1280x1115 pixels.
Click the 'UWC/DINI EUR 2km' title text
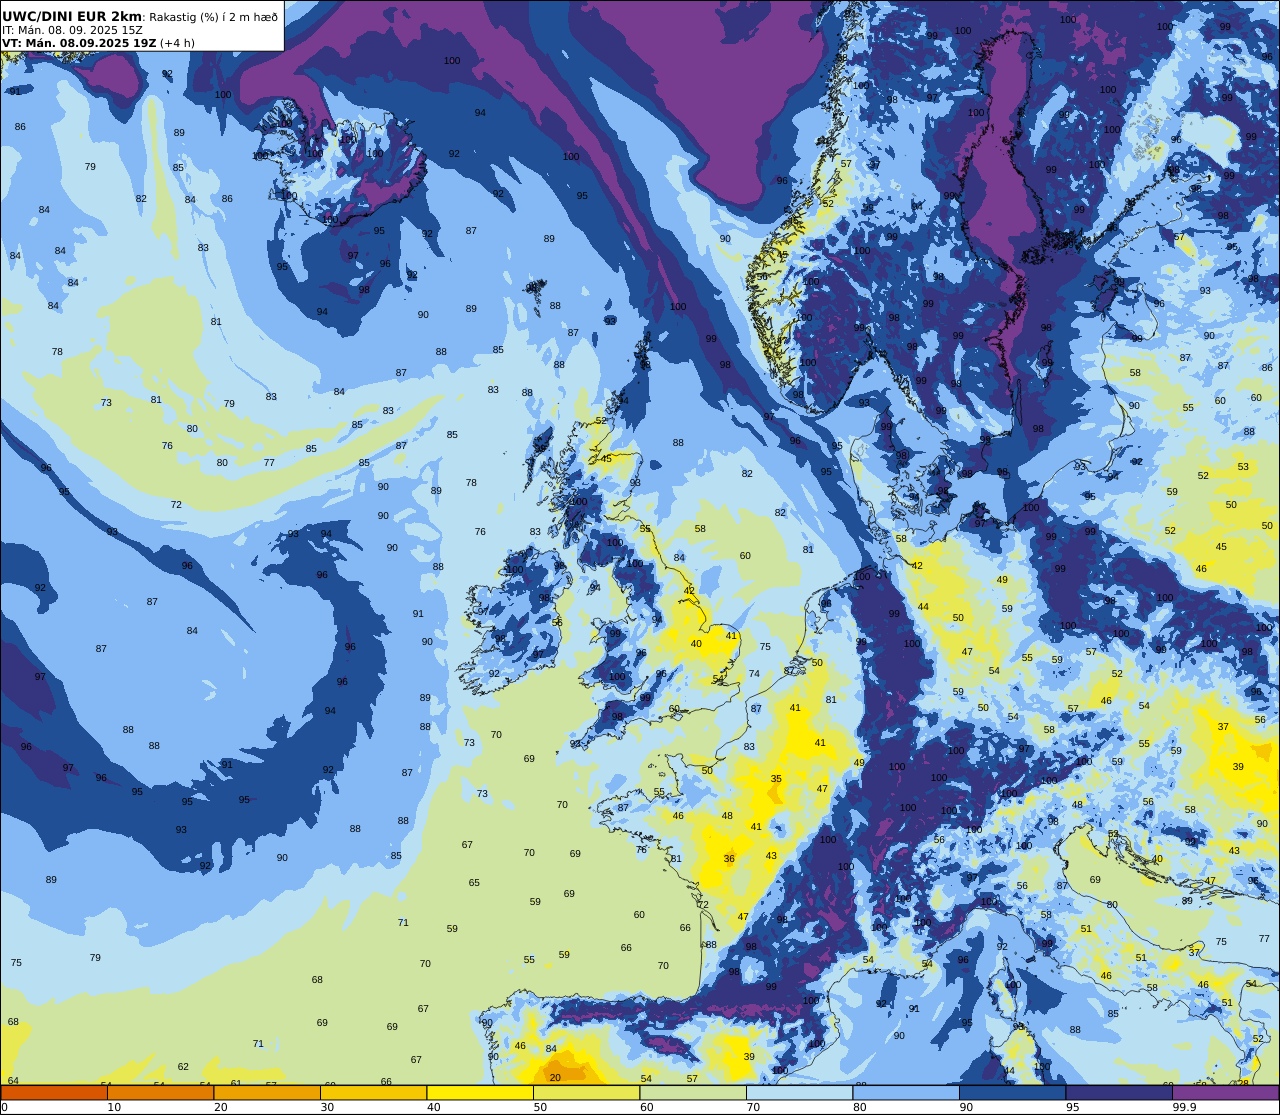[x=72, y=16]
